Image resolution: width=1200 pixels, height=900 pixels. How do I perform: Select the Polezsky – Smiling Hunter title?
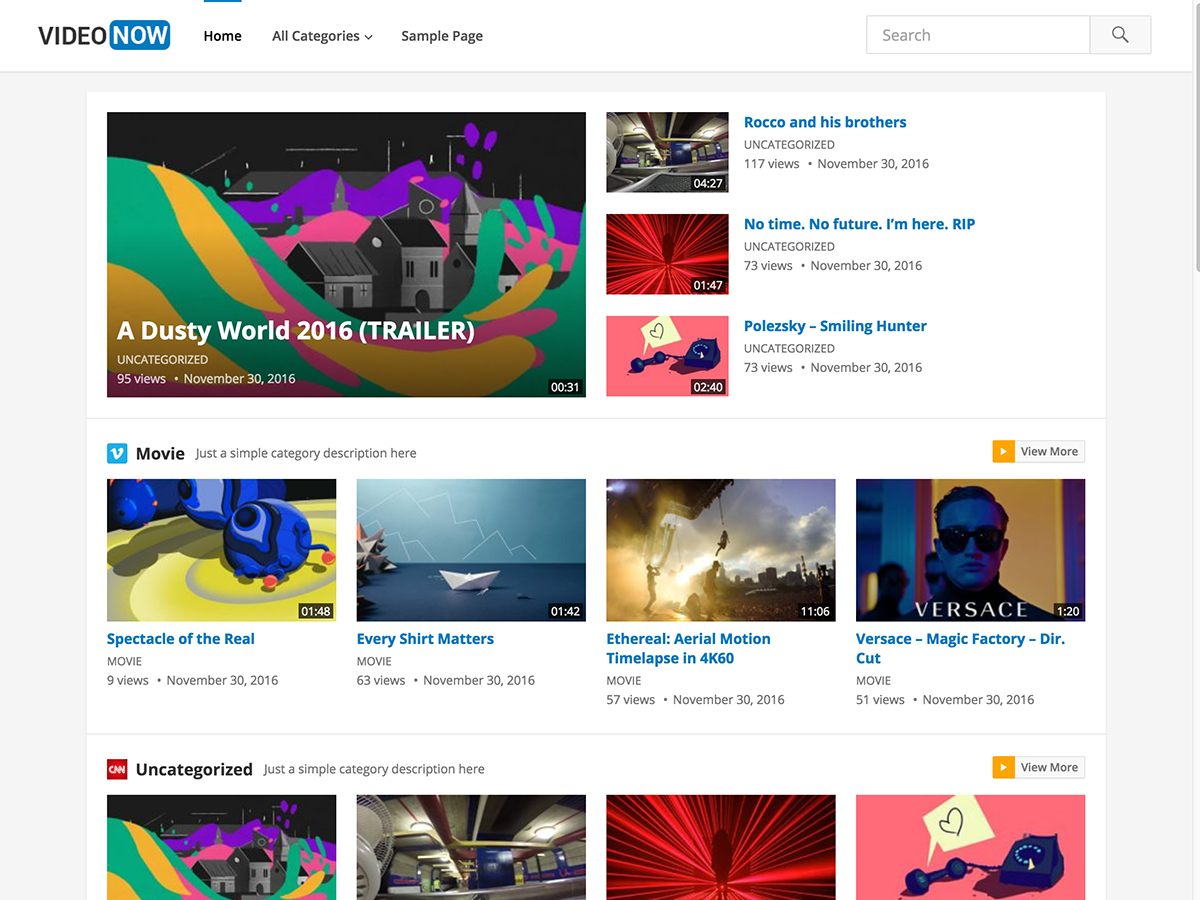click(835, 326)
